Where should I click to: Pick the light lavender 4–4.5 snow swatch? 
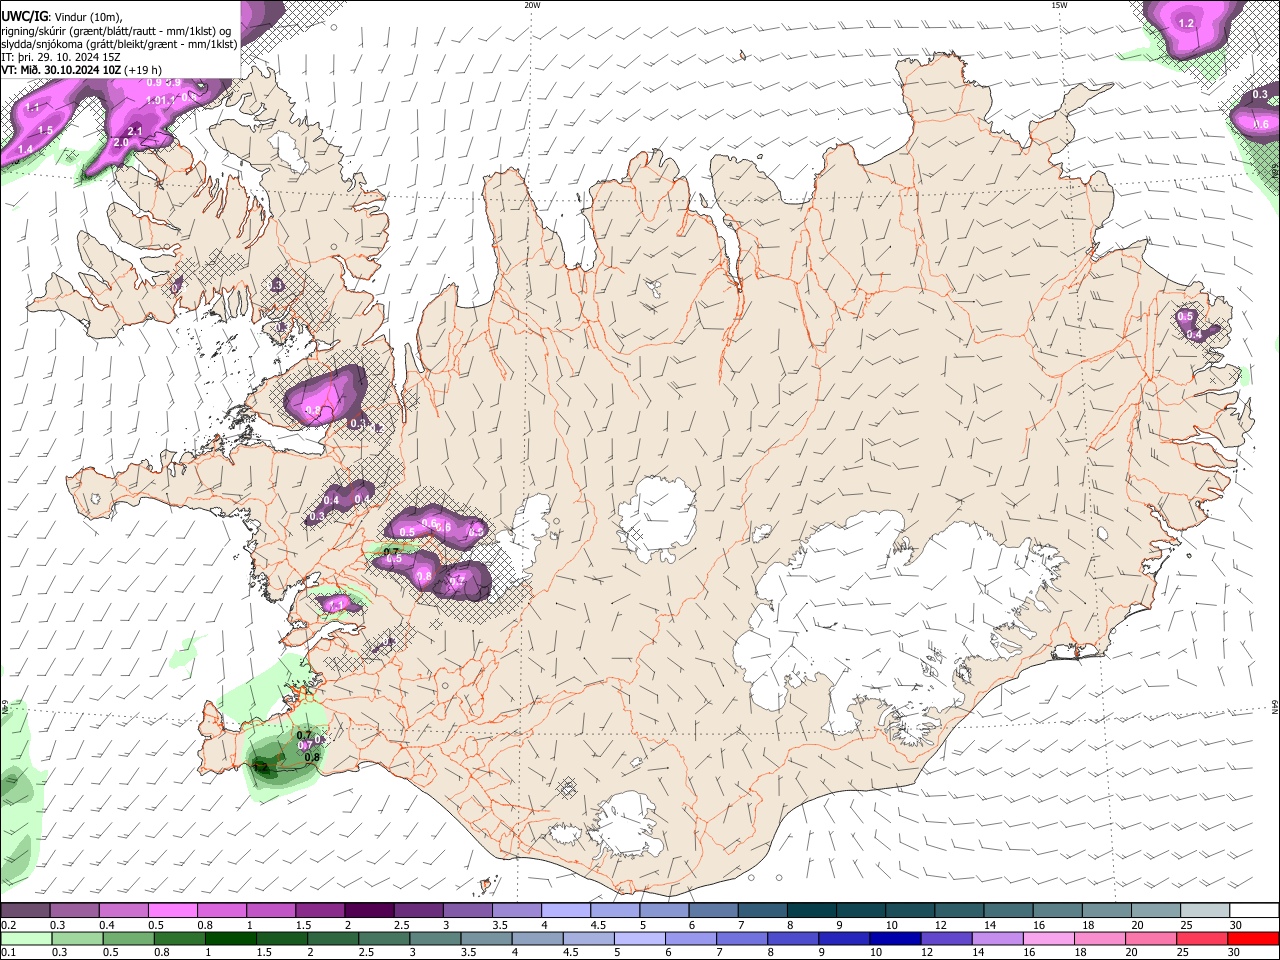[565, 911]
